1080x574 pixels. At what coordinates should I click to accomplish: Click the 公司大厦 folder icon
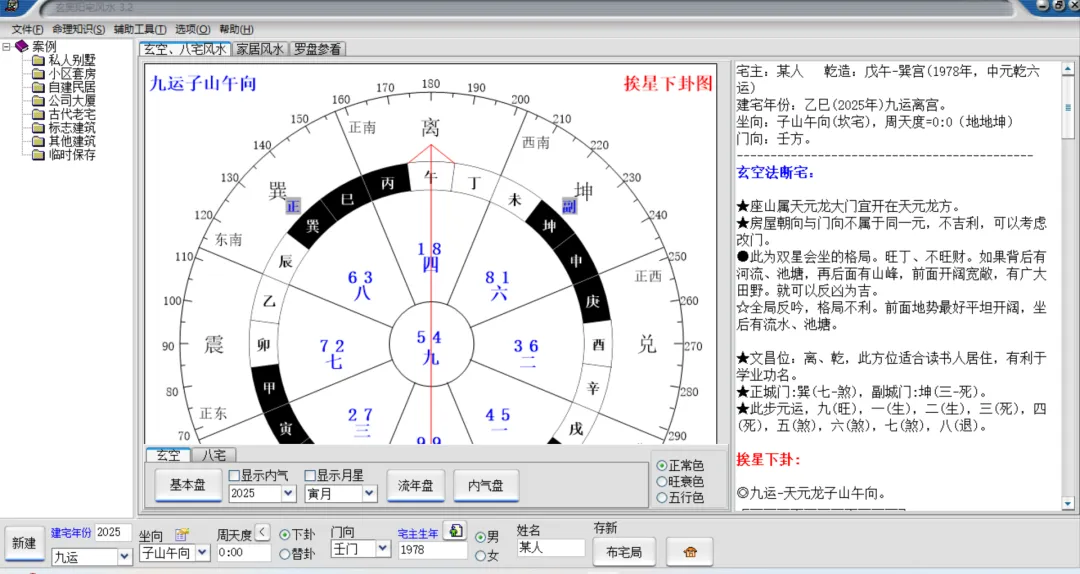(39, 101)
